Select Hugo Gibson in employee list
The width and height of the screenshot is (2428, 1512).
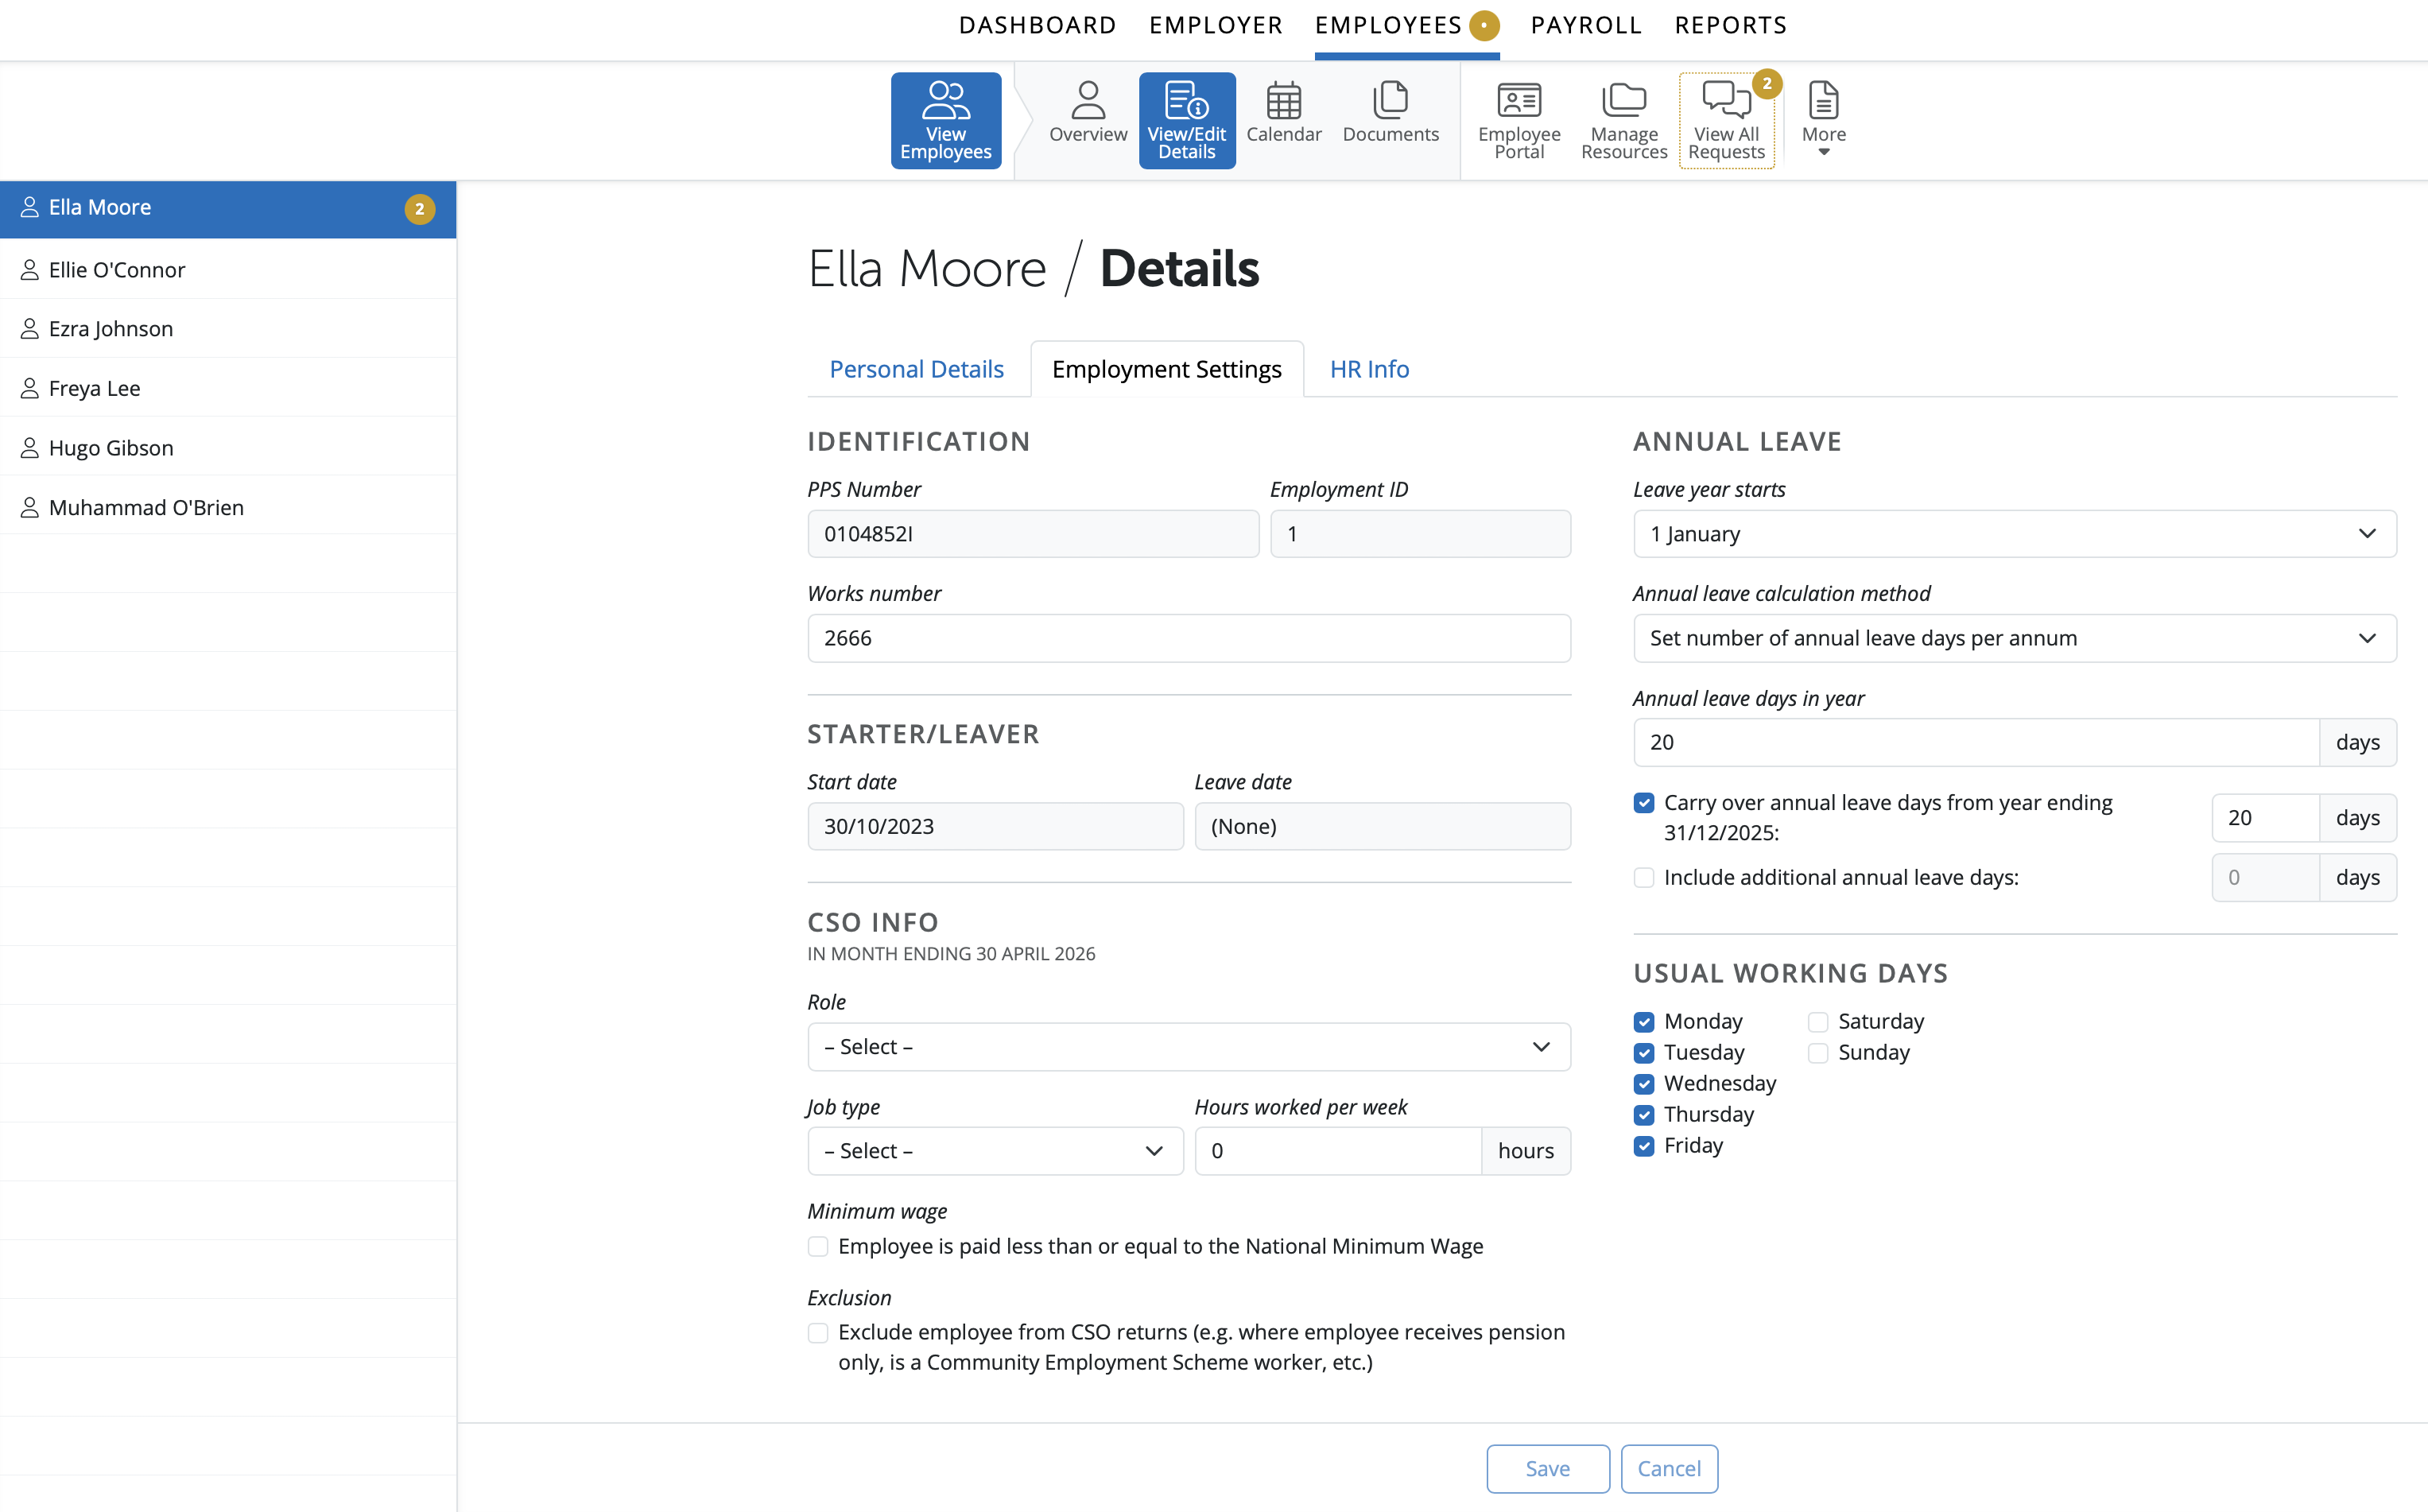tap(111, 448)
